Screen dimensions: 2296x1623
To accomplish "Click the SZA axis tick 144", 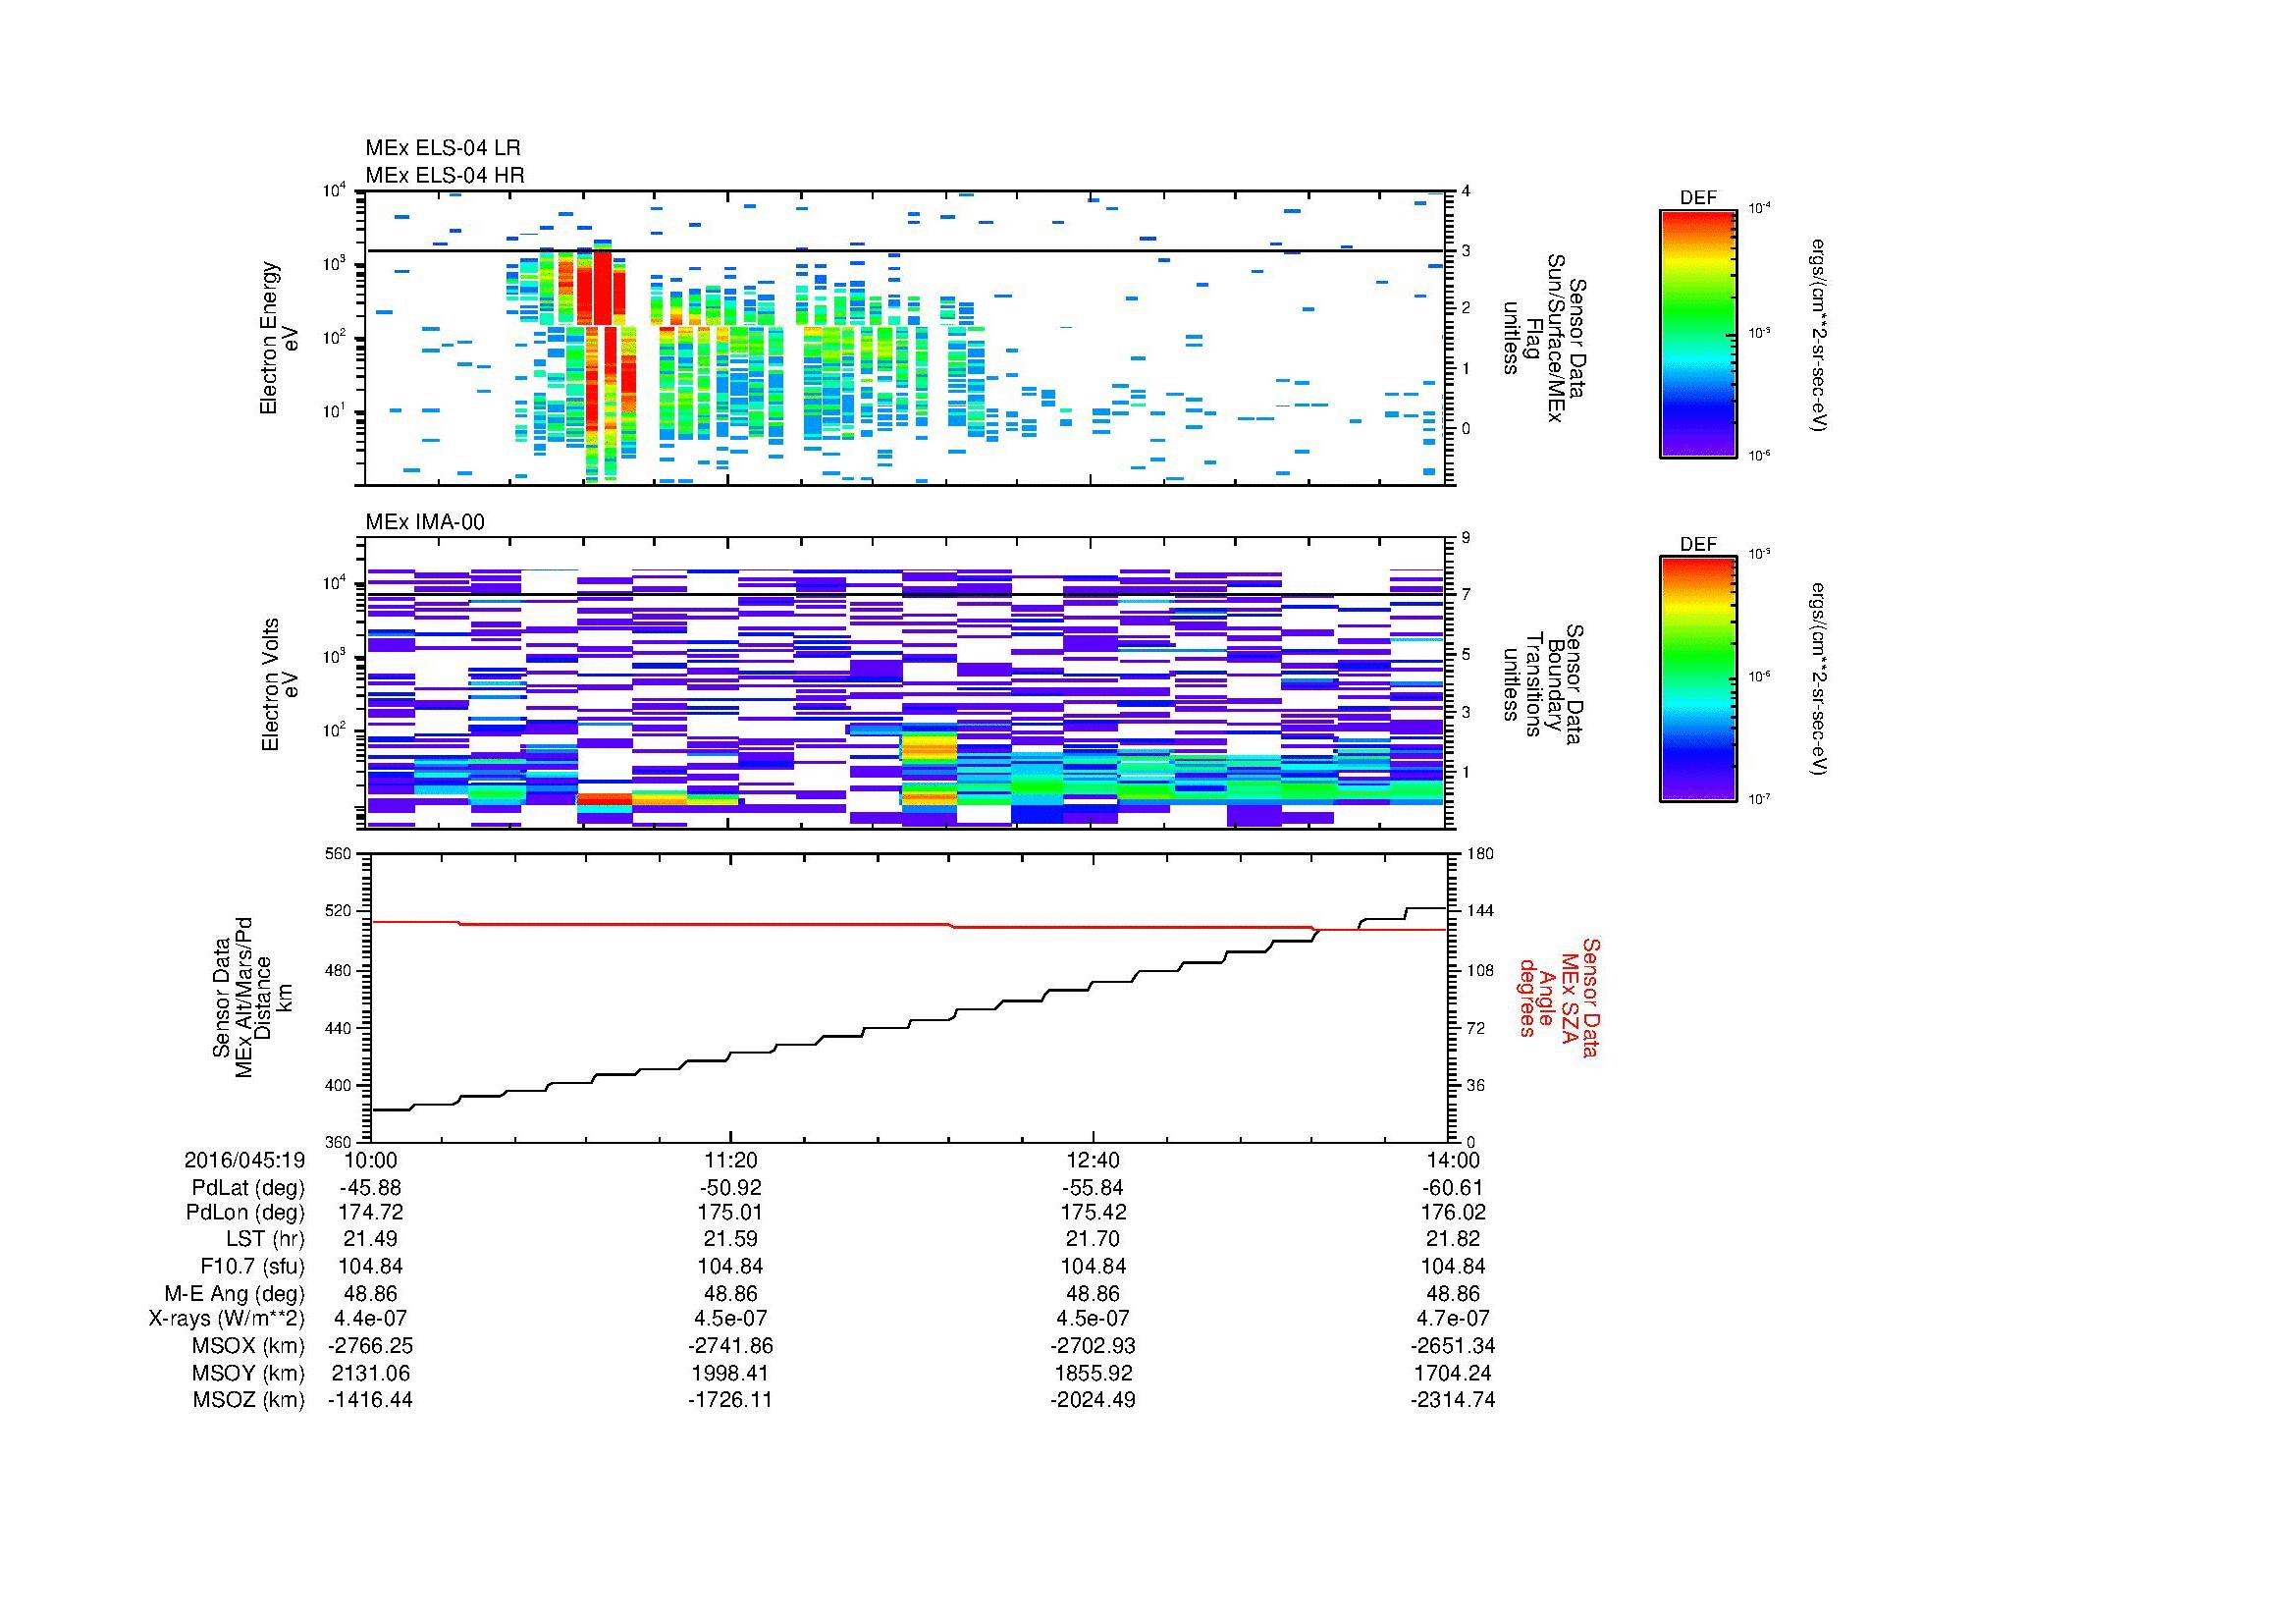I will click(1479, 912).
